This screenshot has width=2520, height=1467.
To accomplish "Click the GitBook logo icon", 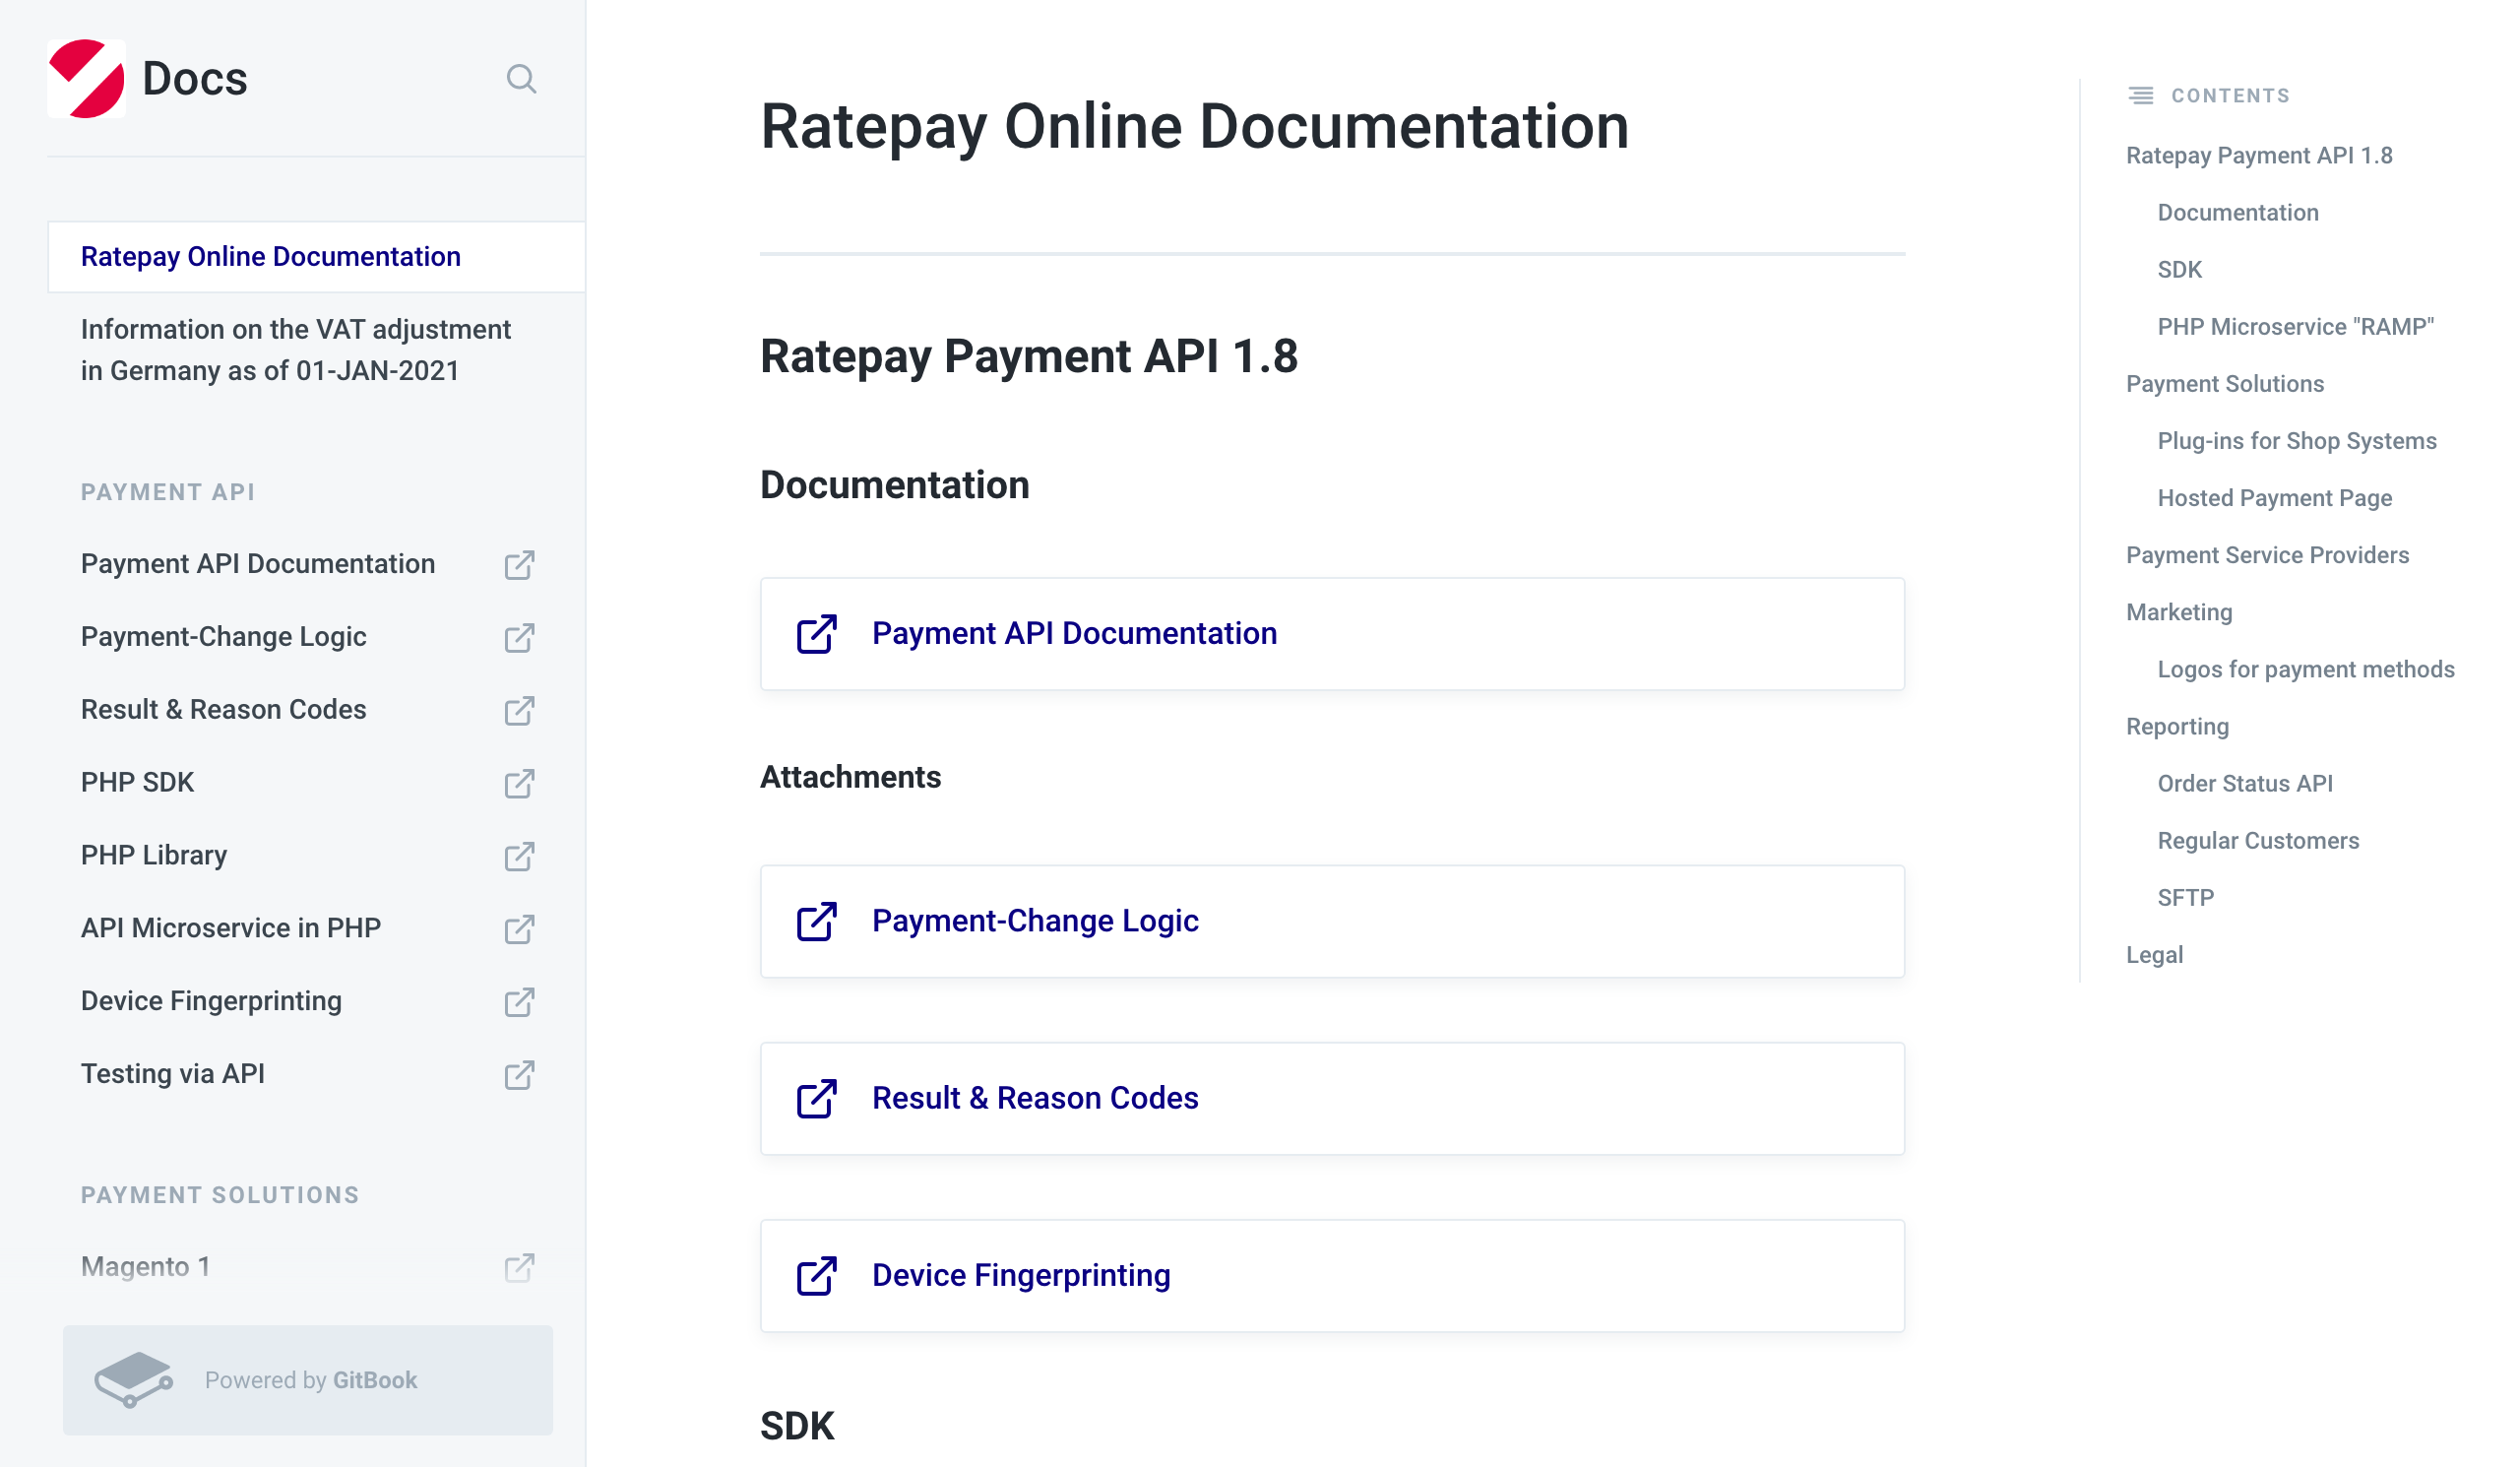I will pos(134,1381).
